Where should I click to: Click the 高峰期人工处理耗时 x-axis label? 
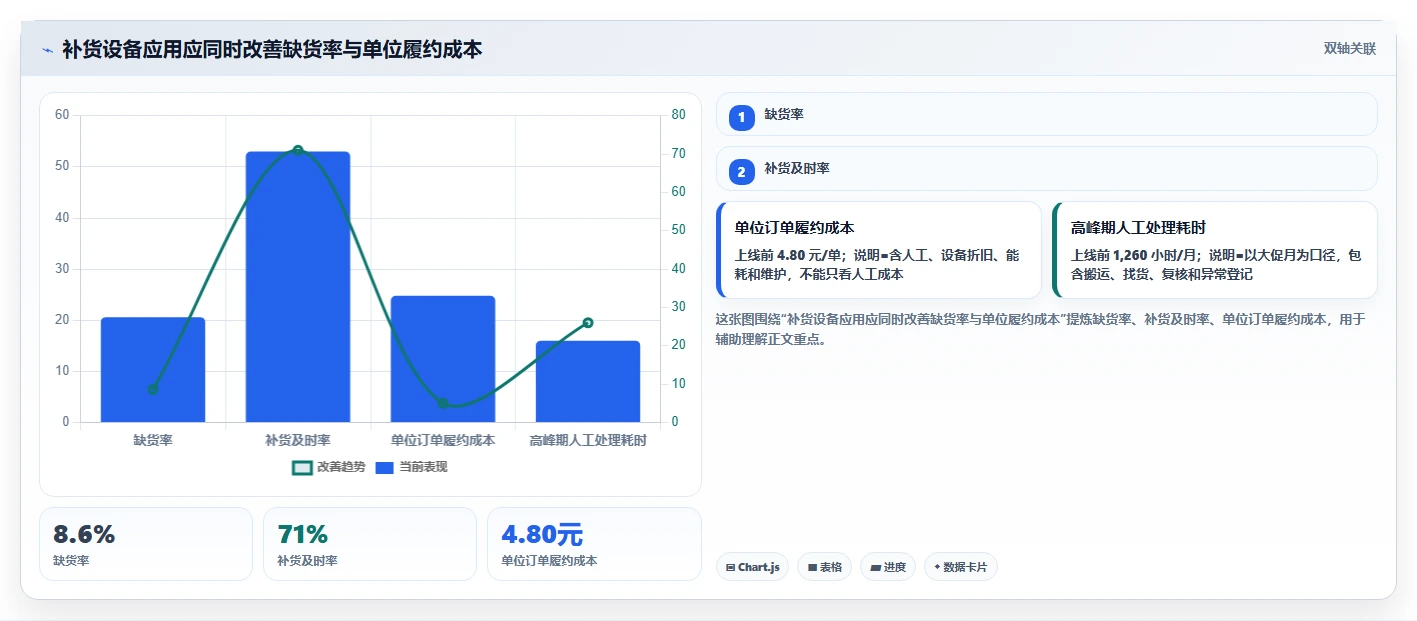588,440
